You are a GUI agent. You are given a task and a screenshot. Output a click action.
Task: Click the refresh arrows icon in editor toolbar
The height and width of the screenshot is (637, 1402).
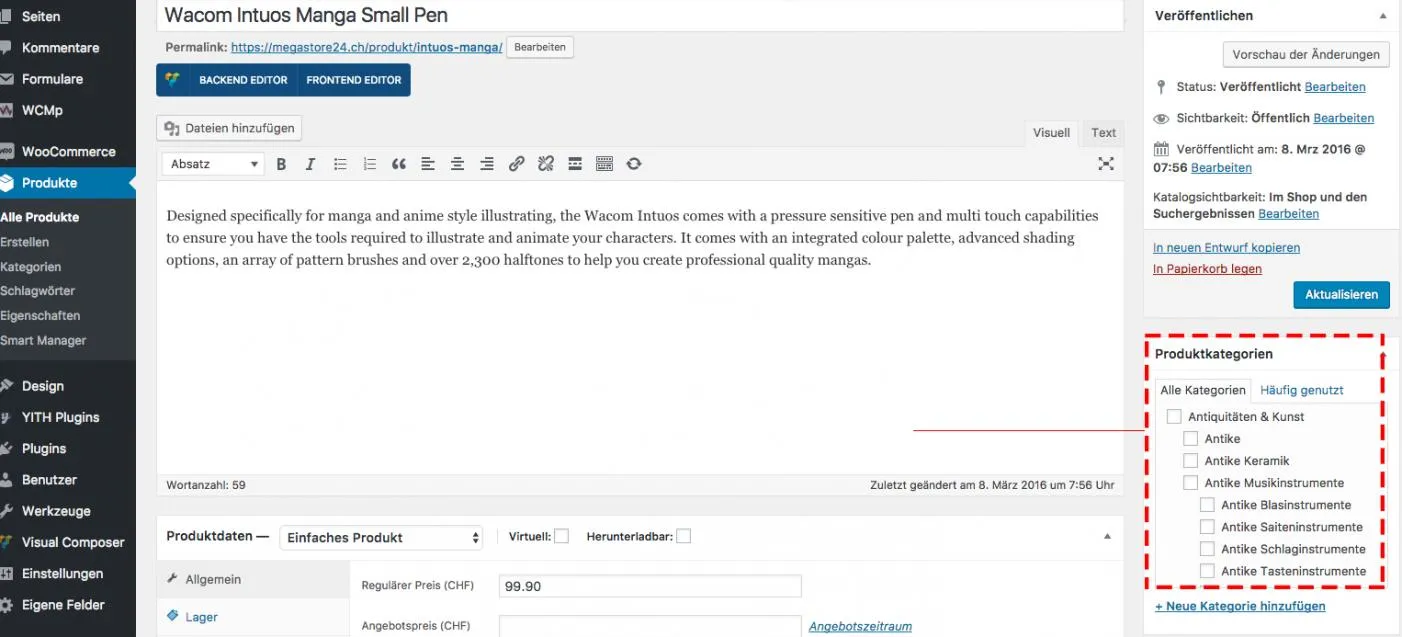coord(634,164)
